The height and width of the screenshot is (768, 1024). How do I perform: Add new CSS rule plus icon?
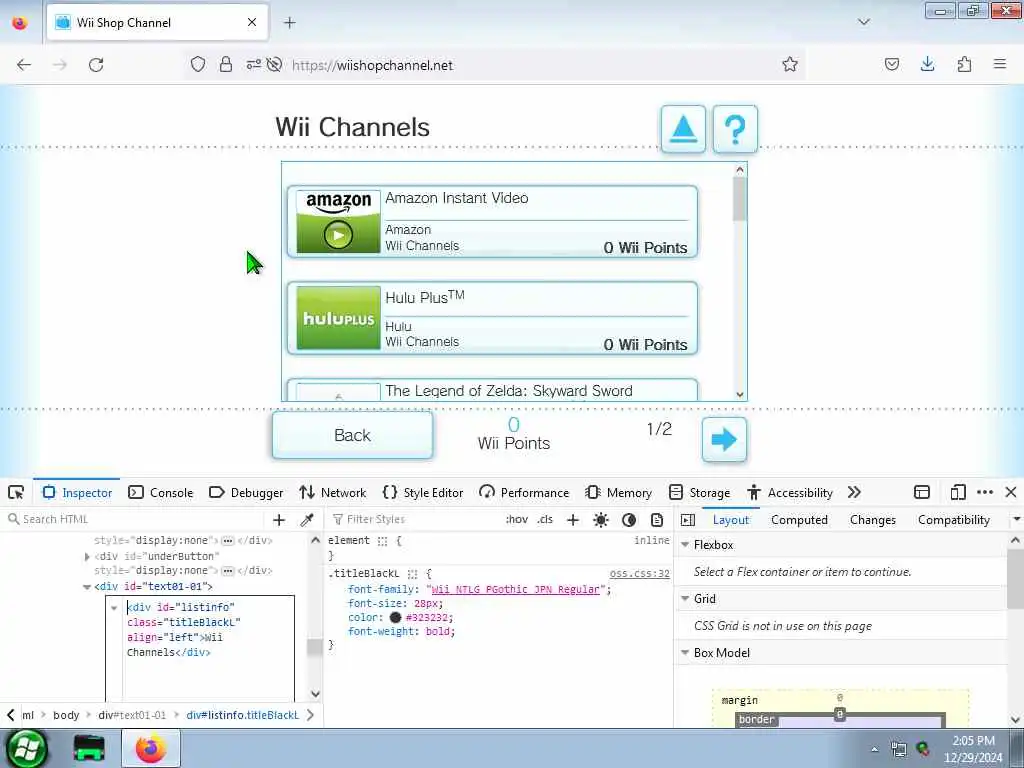pos(573,520)
